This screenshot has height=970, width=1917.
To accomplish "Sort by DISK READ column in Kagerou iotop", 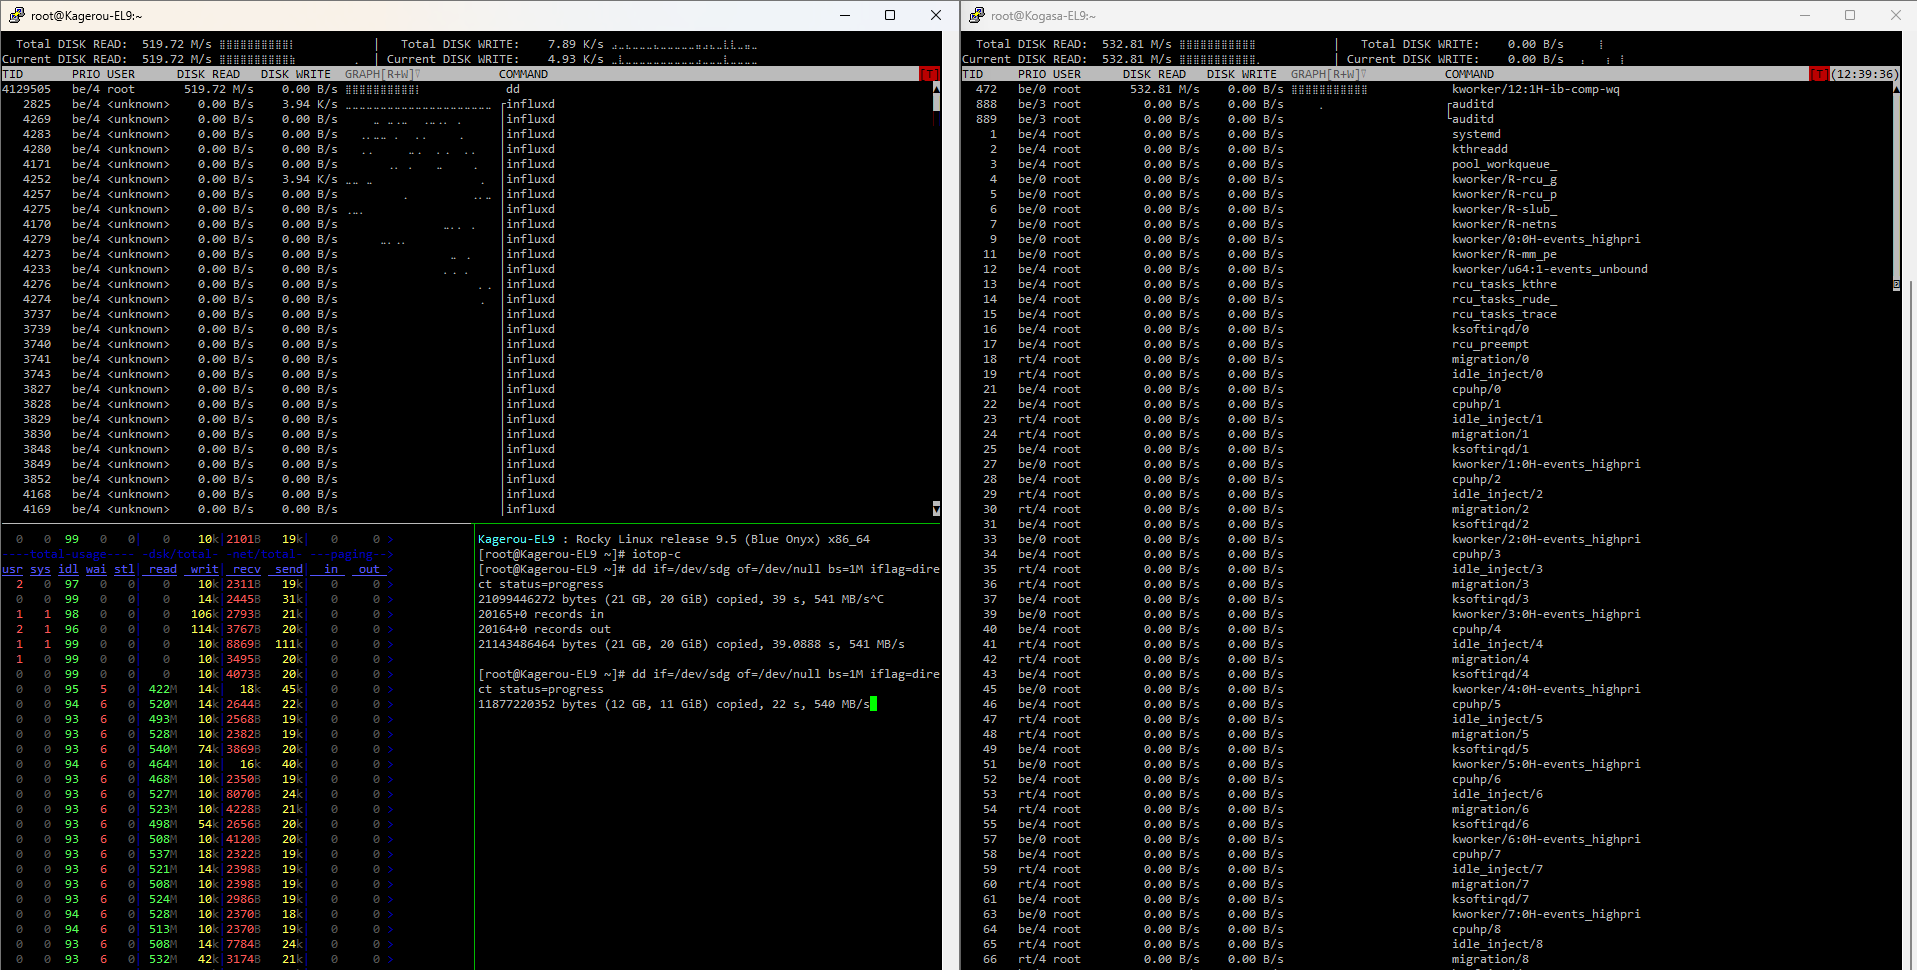I will click(208, 74).
